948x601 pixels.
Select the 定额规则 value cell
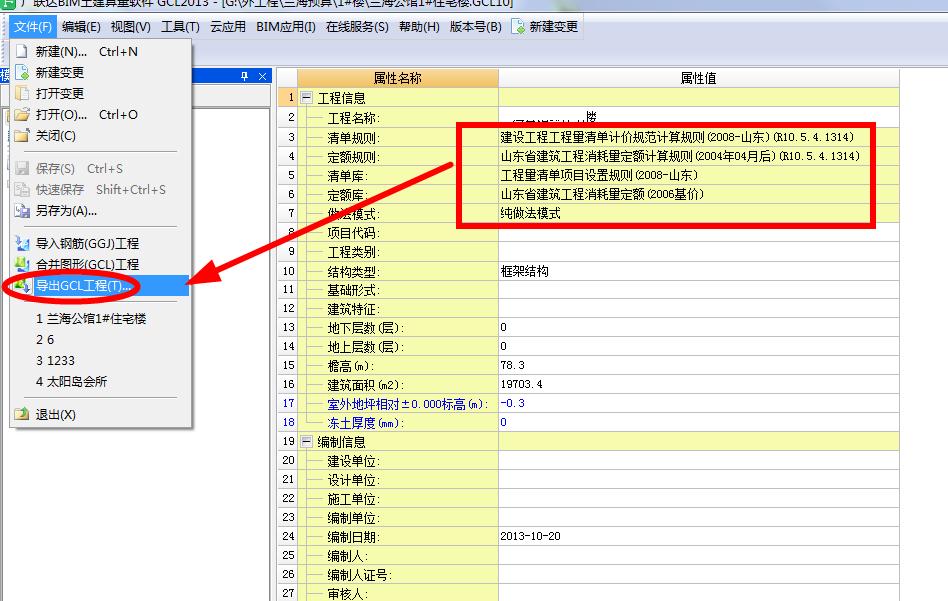coord(699,156)
